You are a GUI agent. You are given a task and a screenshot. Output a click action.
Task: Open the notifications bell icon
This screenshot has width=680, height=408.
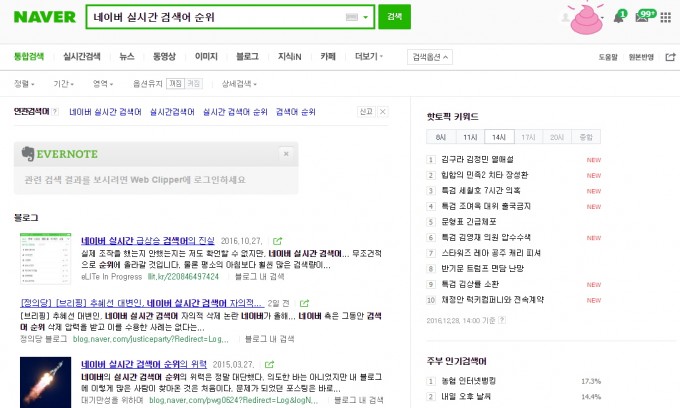619,17
